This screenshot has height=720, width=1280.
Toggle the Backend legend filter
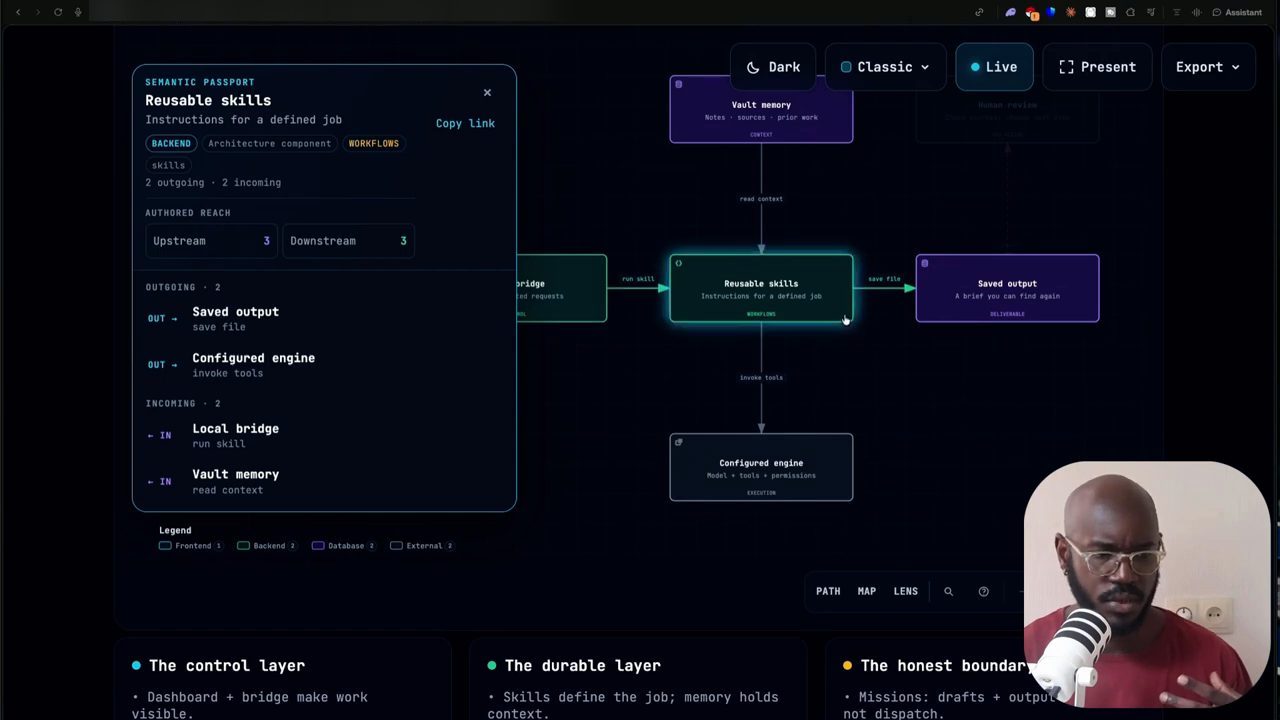click(x=266, y=546)
